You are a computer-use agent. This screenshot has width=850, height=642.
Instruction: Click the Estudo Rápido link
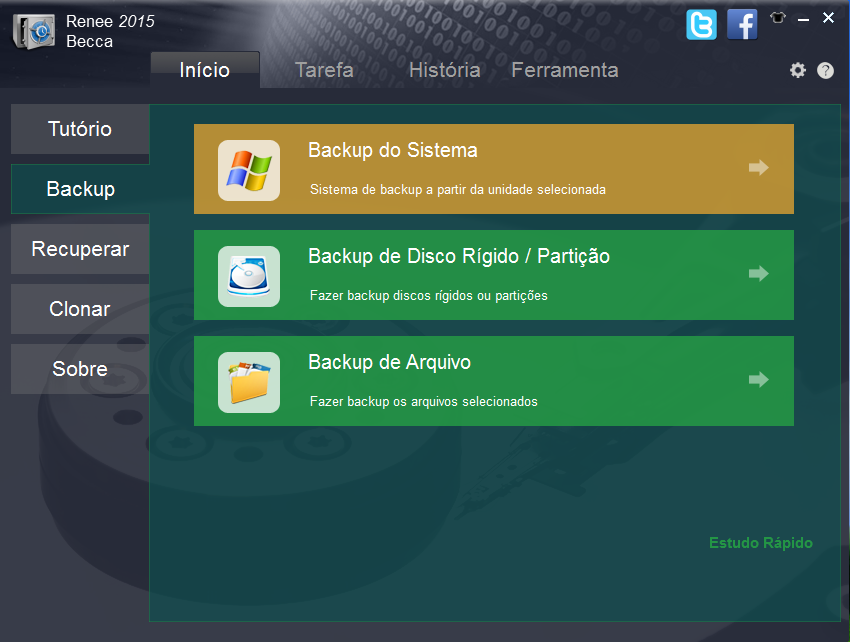tap(761, 543)
